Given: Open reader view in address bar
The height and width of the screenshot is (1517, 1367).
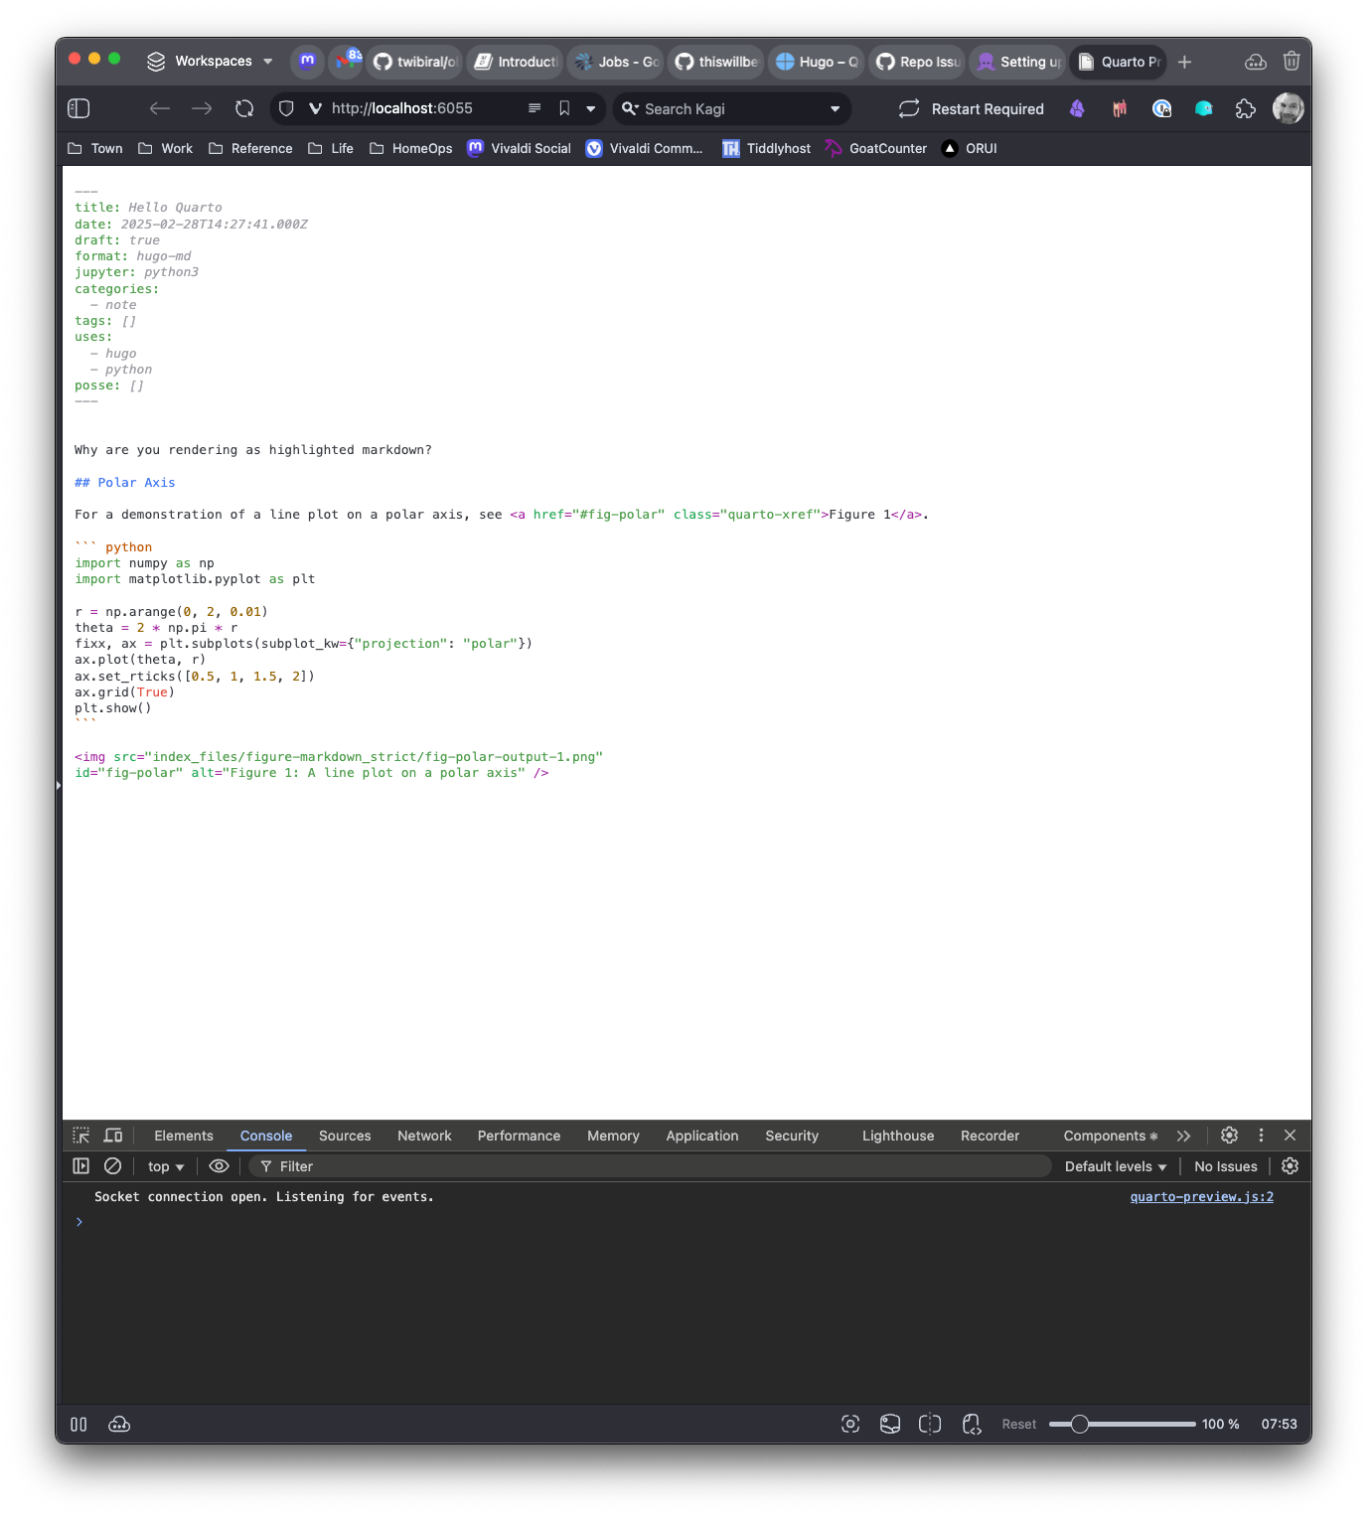Looking at the screenshot, I should (x=534, y=108).
